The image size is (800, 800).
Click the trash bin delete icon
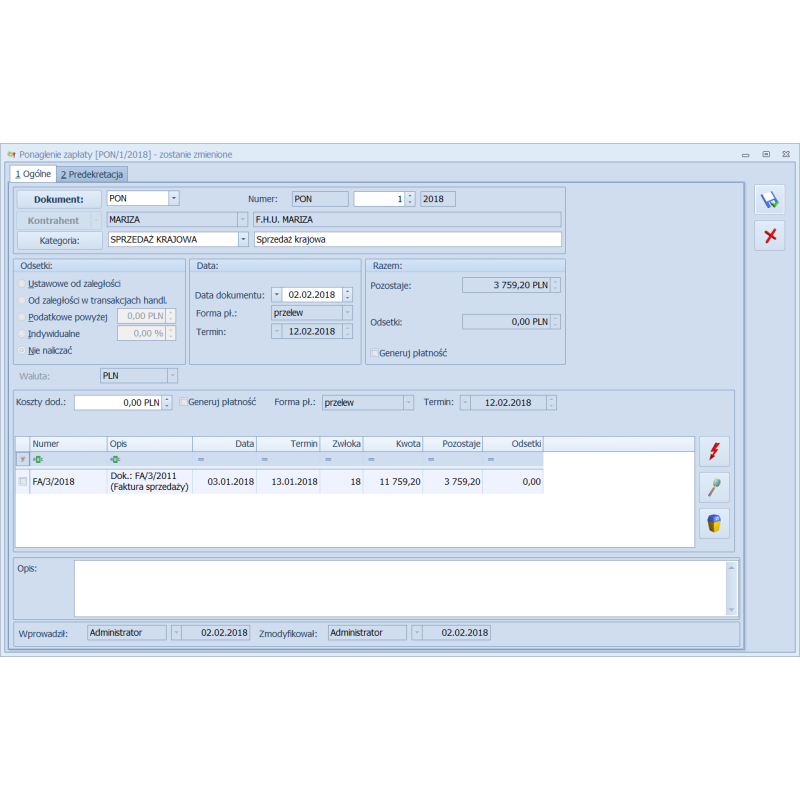coord(714,523)
